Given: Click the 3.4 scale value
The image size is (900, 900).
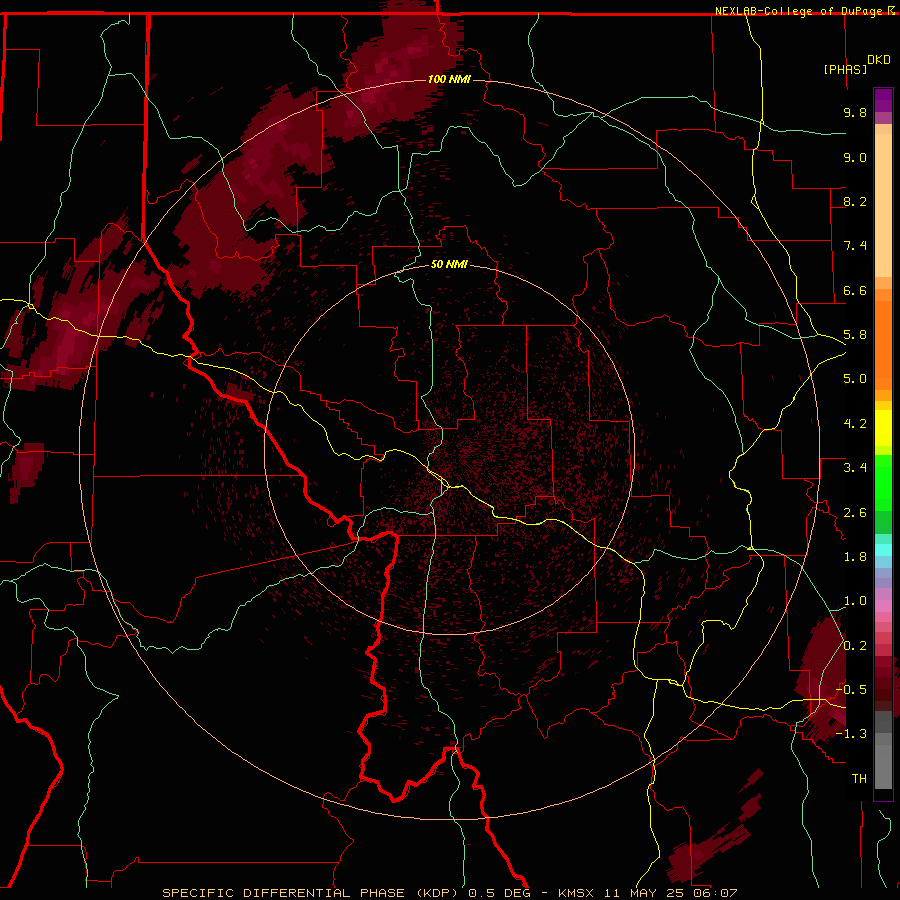Looking at the screenshot, I should [x=855, y=468].
